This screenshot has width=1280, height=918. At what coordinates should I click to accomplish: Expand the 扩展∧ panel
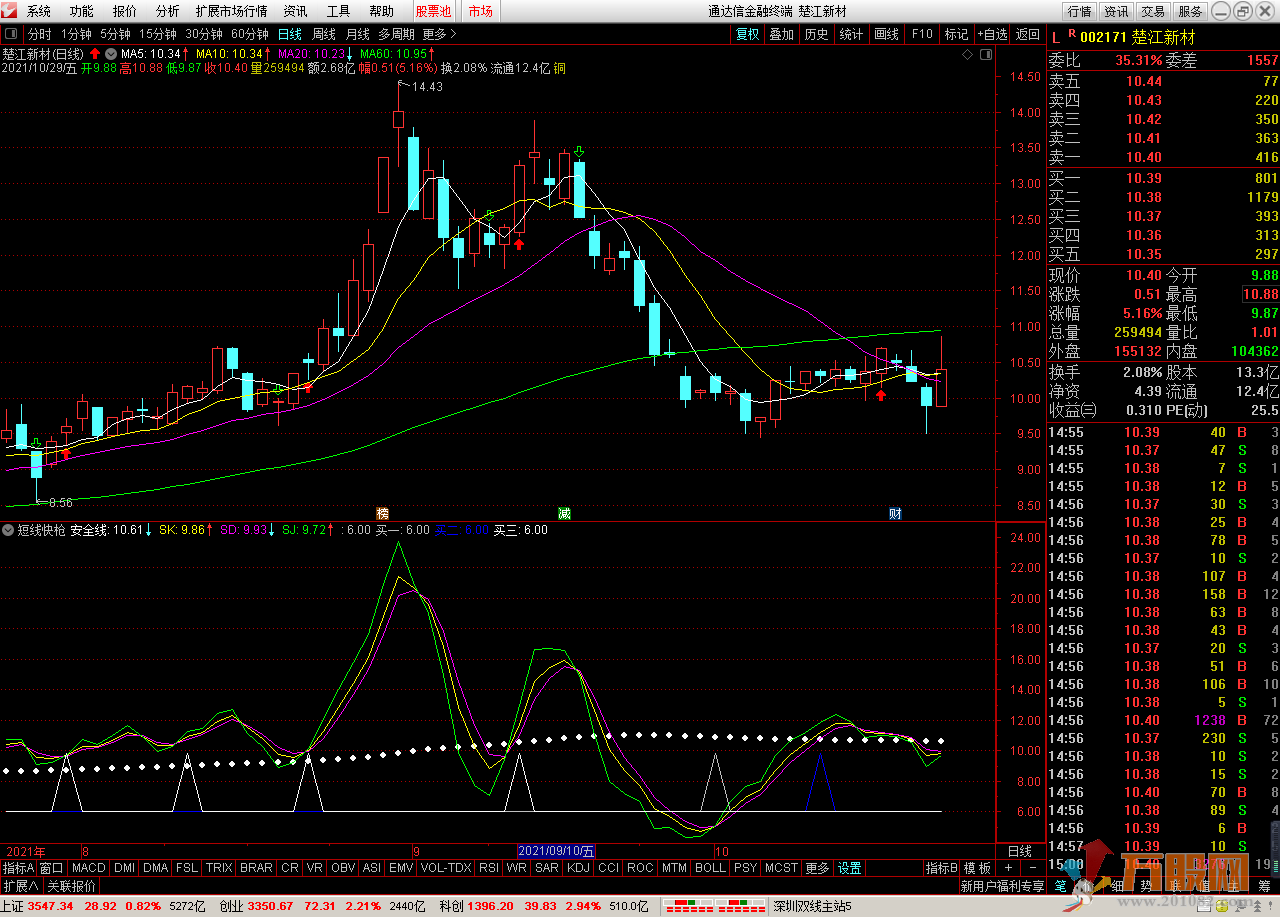[x=21, y=886]
